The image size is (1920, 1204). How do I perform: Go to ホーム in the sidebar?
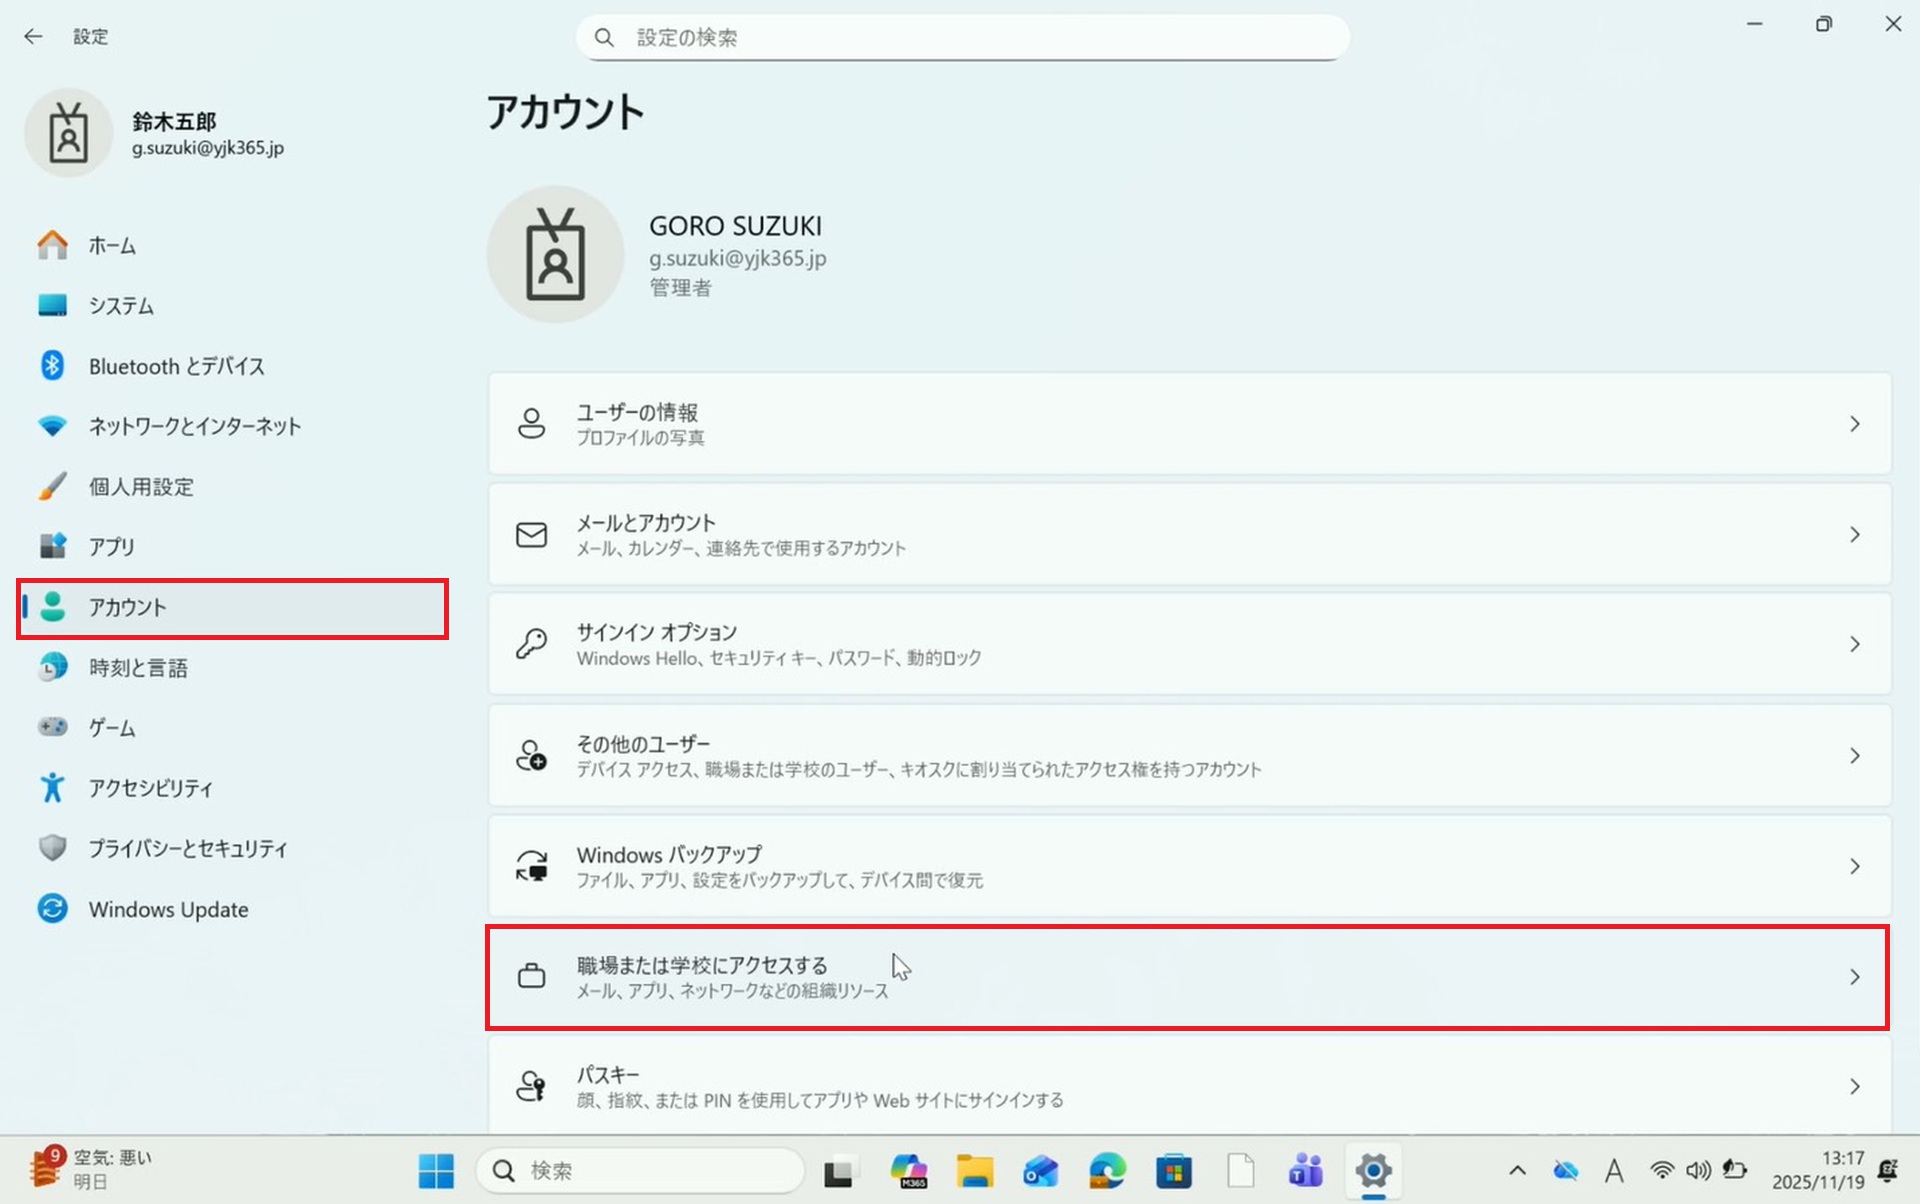112,245
